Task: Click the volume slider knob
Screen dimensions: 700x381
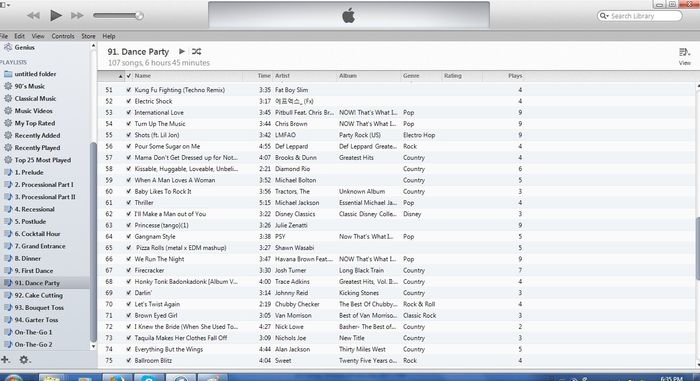Action: point(139,16)
